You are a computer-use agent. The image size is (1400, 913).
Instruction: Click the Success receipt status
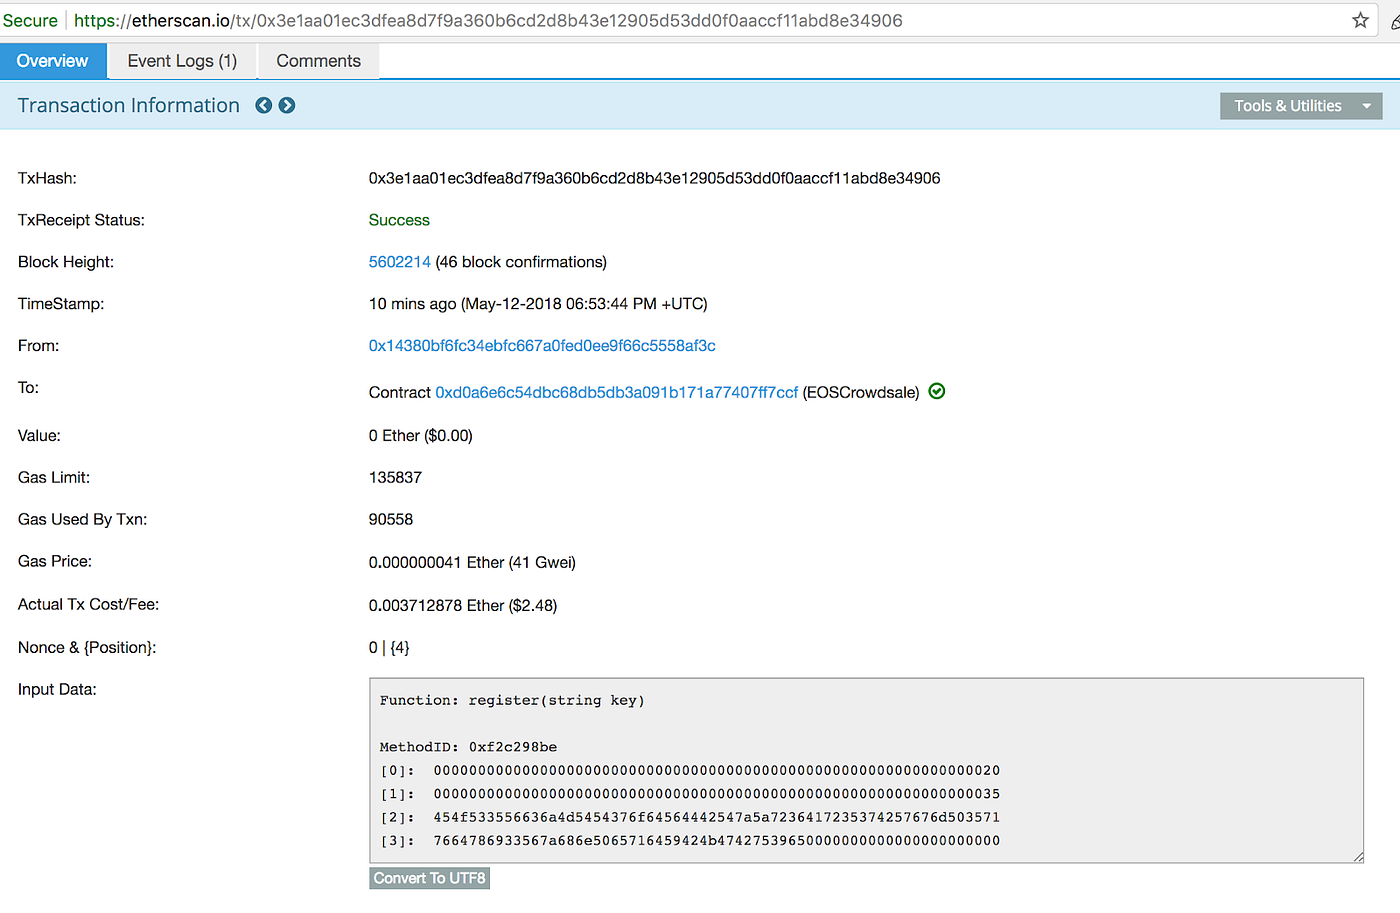[399, 220]
